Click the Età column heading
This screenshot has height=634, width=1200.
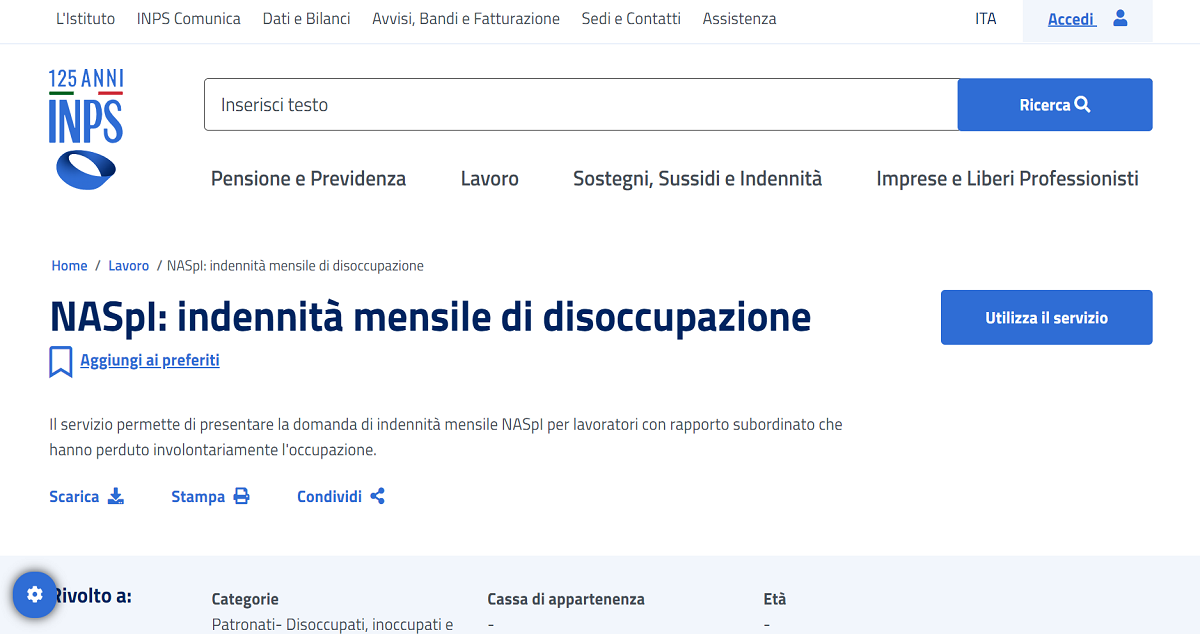[775, 600]
